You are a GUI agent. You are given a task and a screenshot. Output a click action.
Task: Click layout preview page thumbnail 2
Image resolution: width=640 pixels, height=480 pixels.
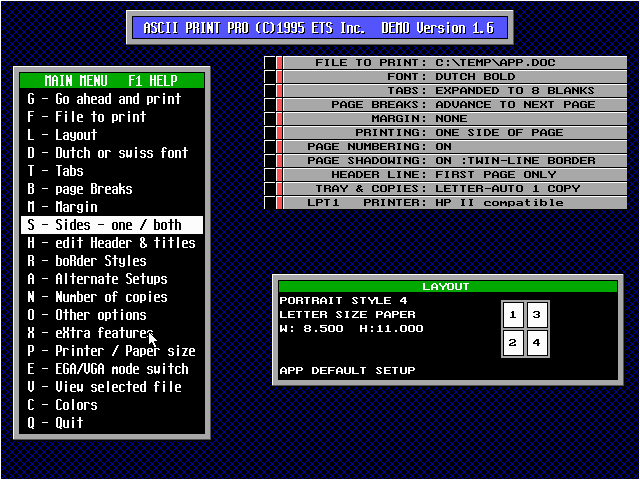click(513, 343)
